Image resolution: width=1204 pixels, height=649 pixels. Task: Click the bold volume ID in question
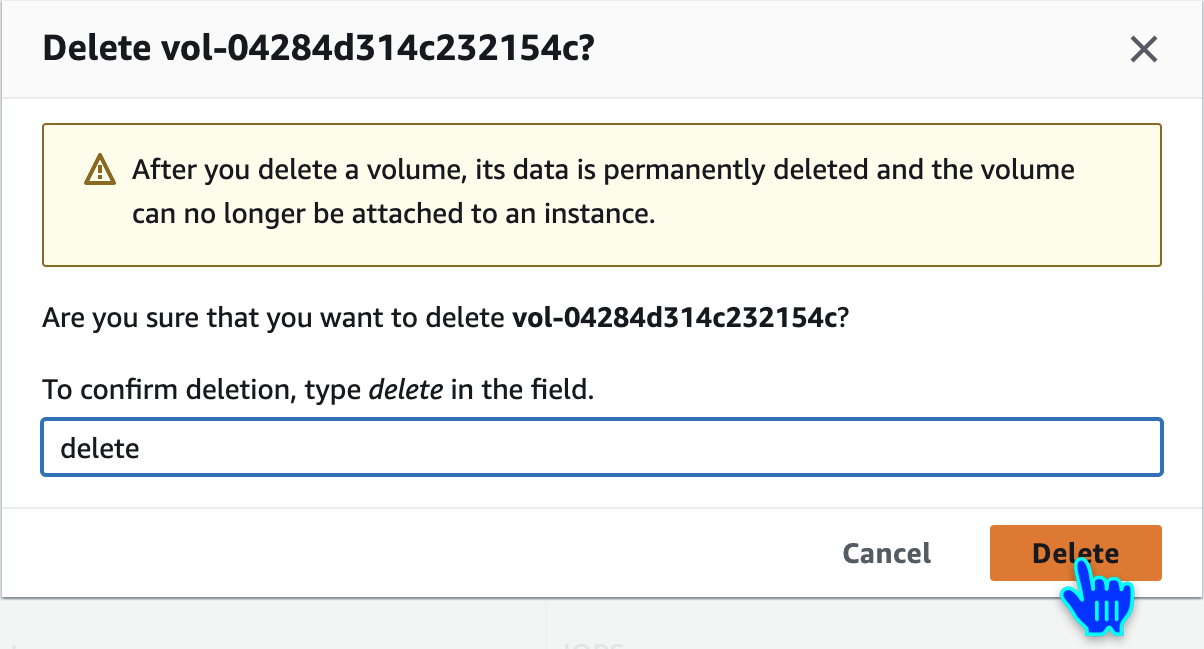pos(673,319)
